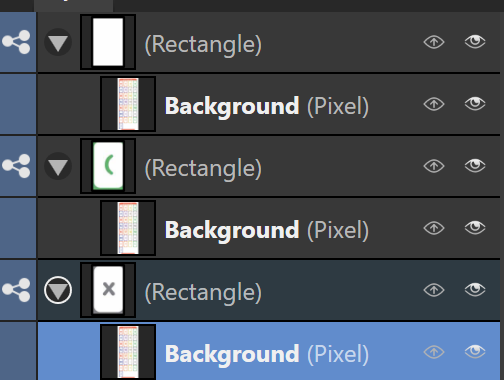Click thumbnail of first Background layer

pyautogui.click(x=128, y=104)
